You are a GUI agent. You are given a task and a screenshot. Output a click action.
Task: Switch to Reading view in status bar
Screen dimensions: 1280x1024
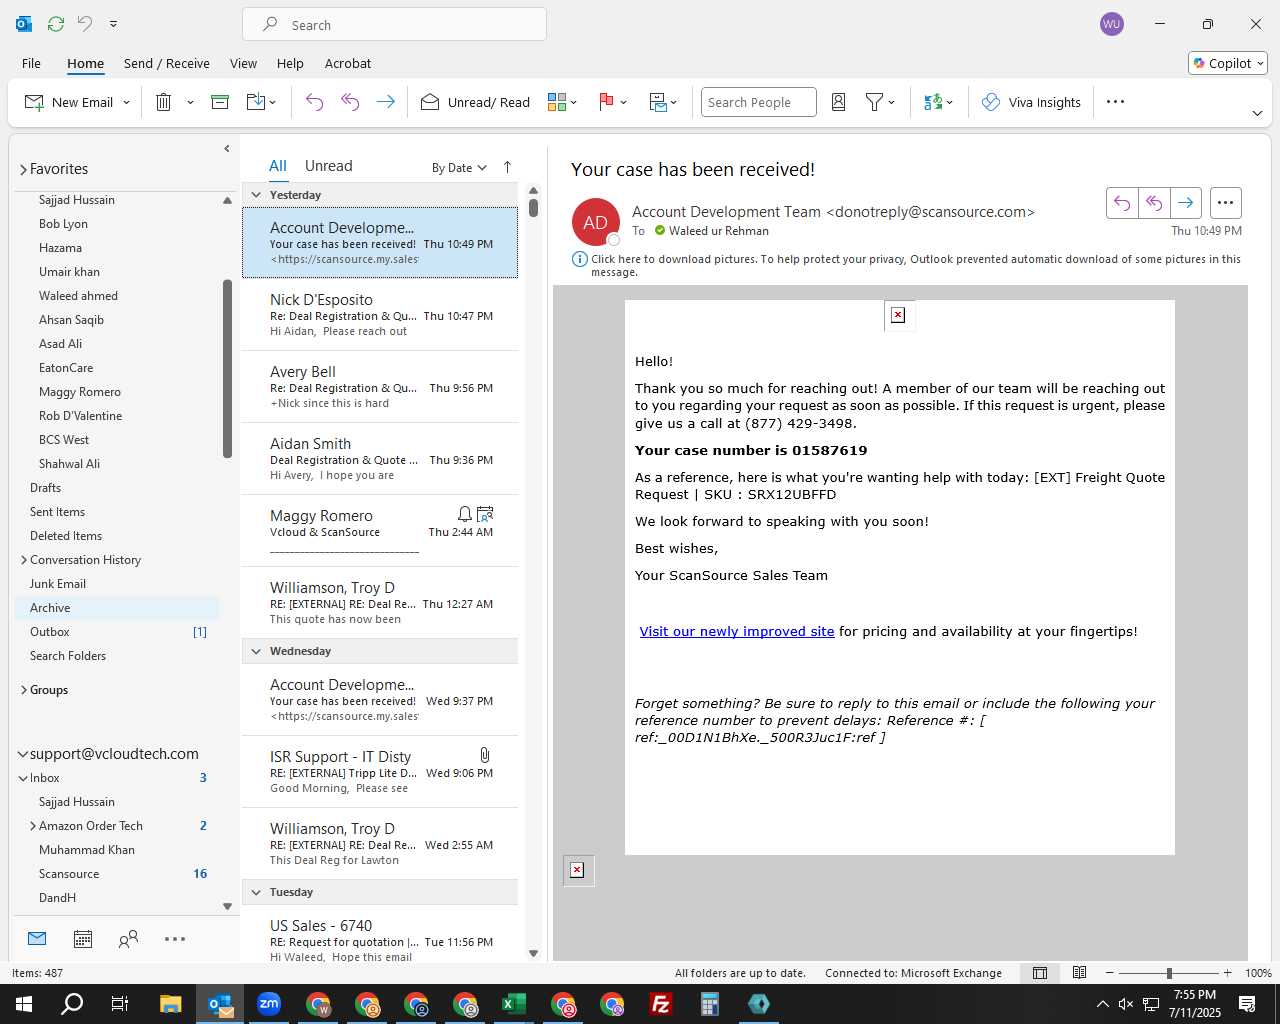(1079, 973)
